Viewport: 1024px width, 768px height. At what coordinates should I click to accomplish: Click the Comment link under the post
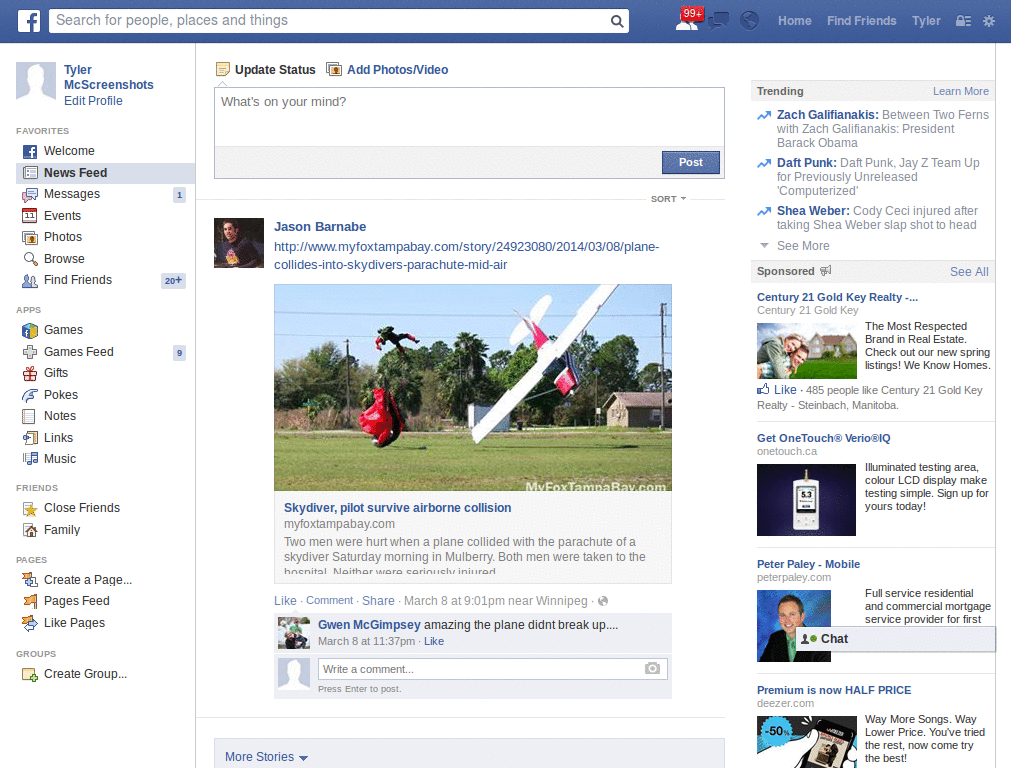tap(329, 601)
